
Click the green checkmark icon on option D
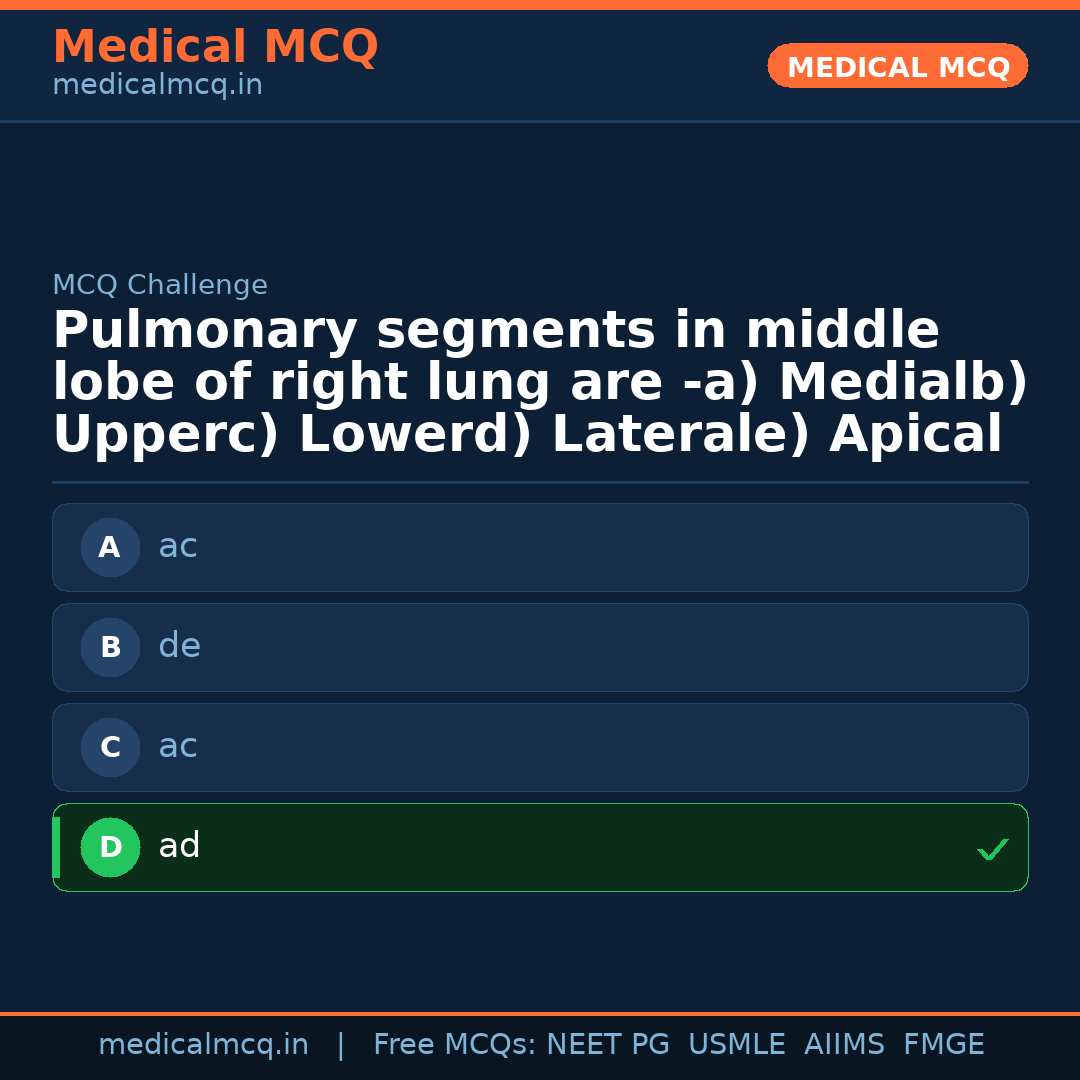993,849
